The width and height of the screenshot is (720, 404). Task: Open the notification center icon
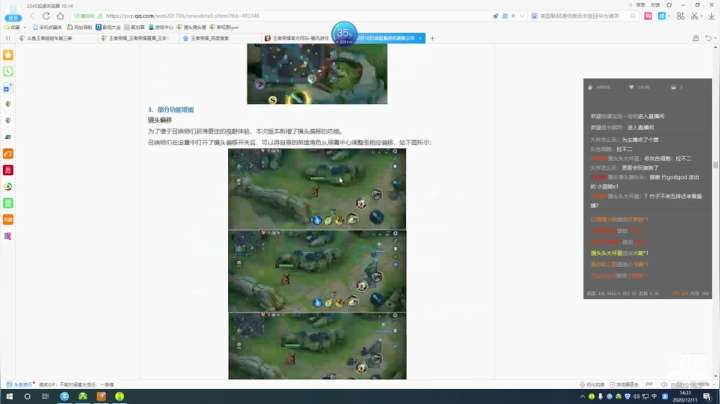[707, 396]
